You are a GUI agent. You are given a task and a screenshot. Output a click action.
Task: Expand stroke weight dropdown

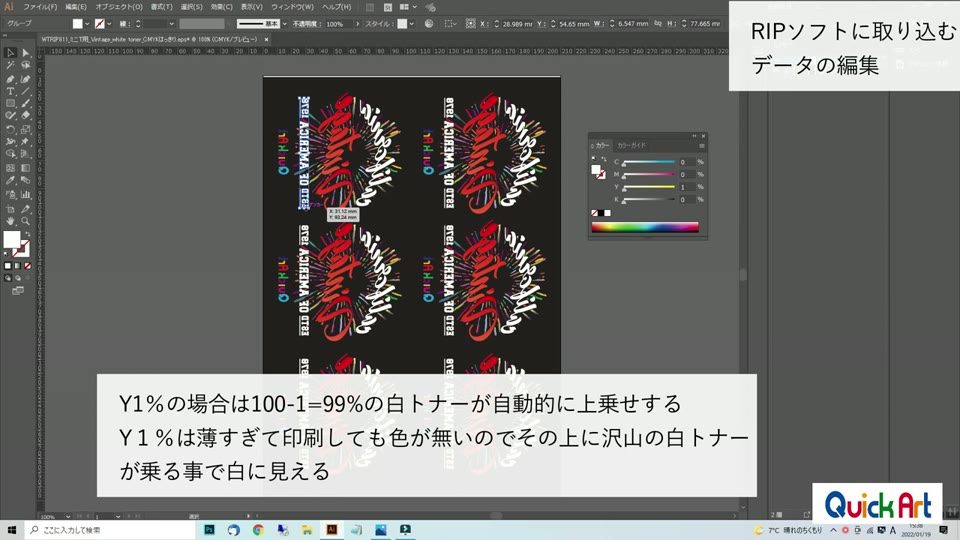(x=171, y=24)
